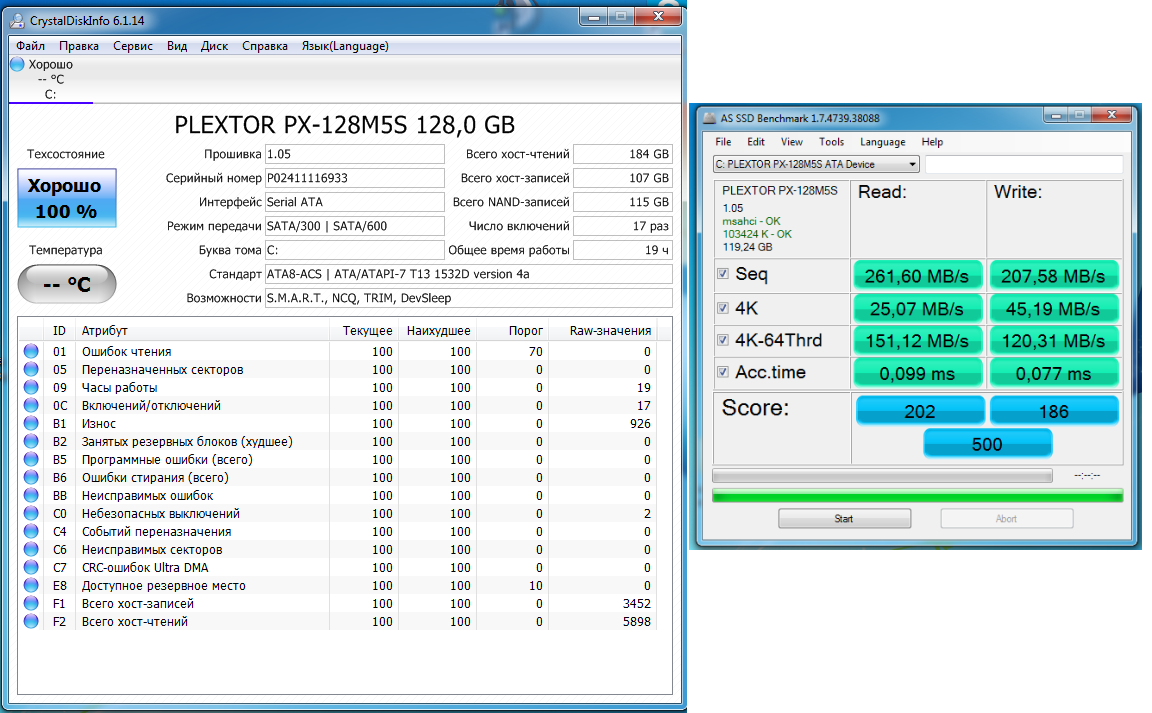Screen dimensions: 1152x713
Task: Click status icon for 09 Часы работы
Action: pos(31,387)
